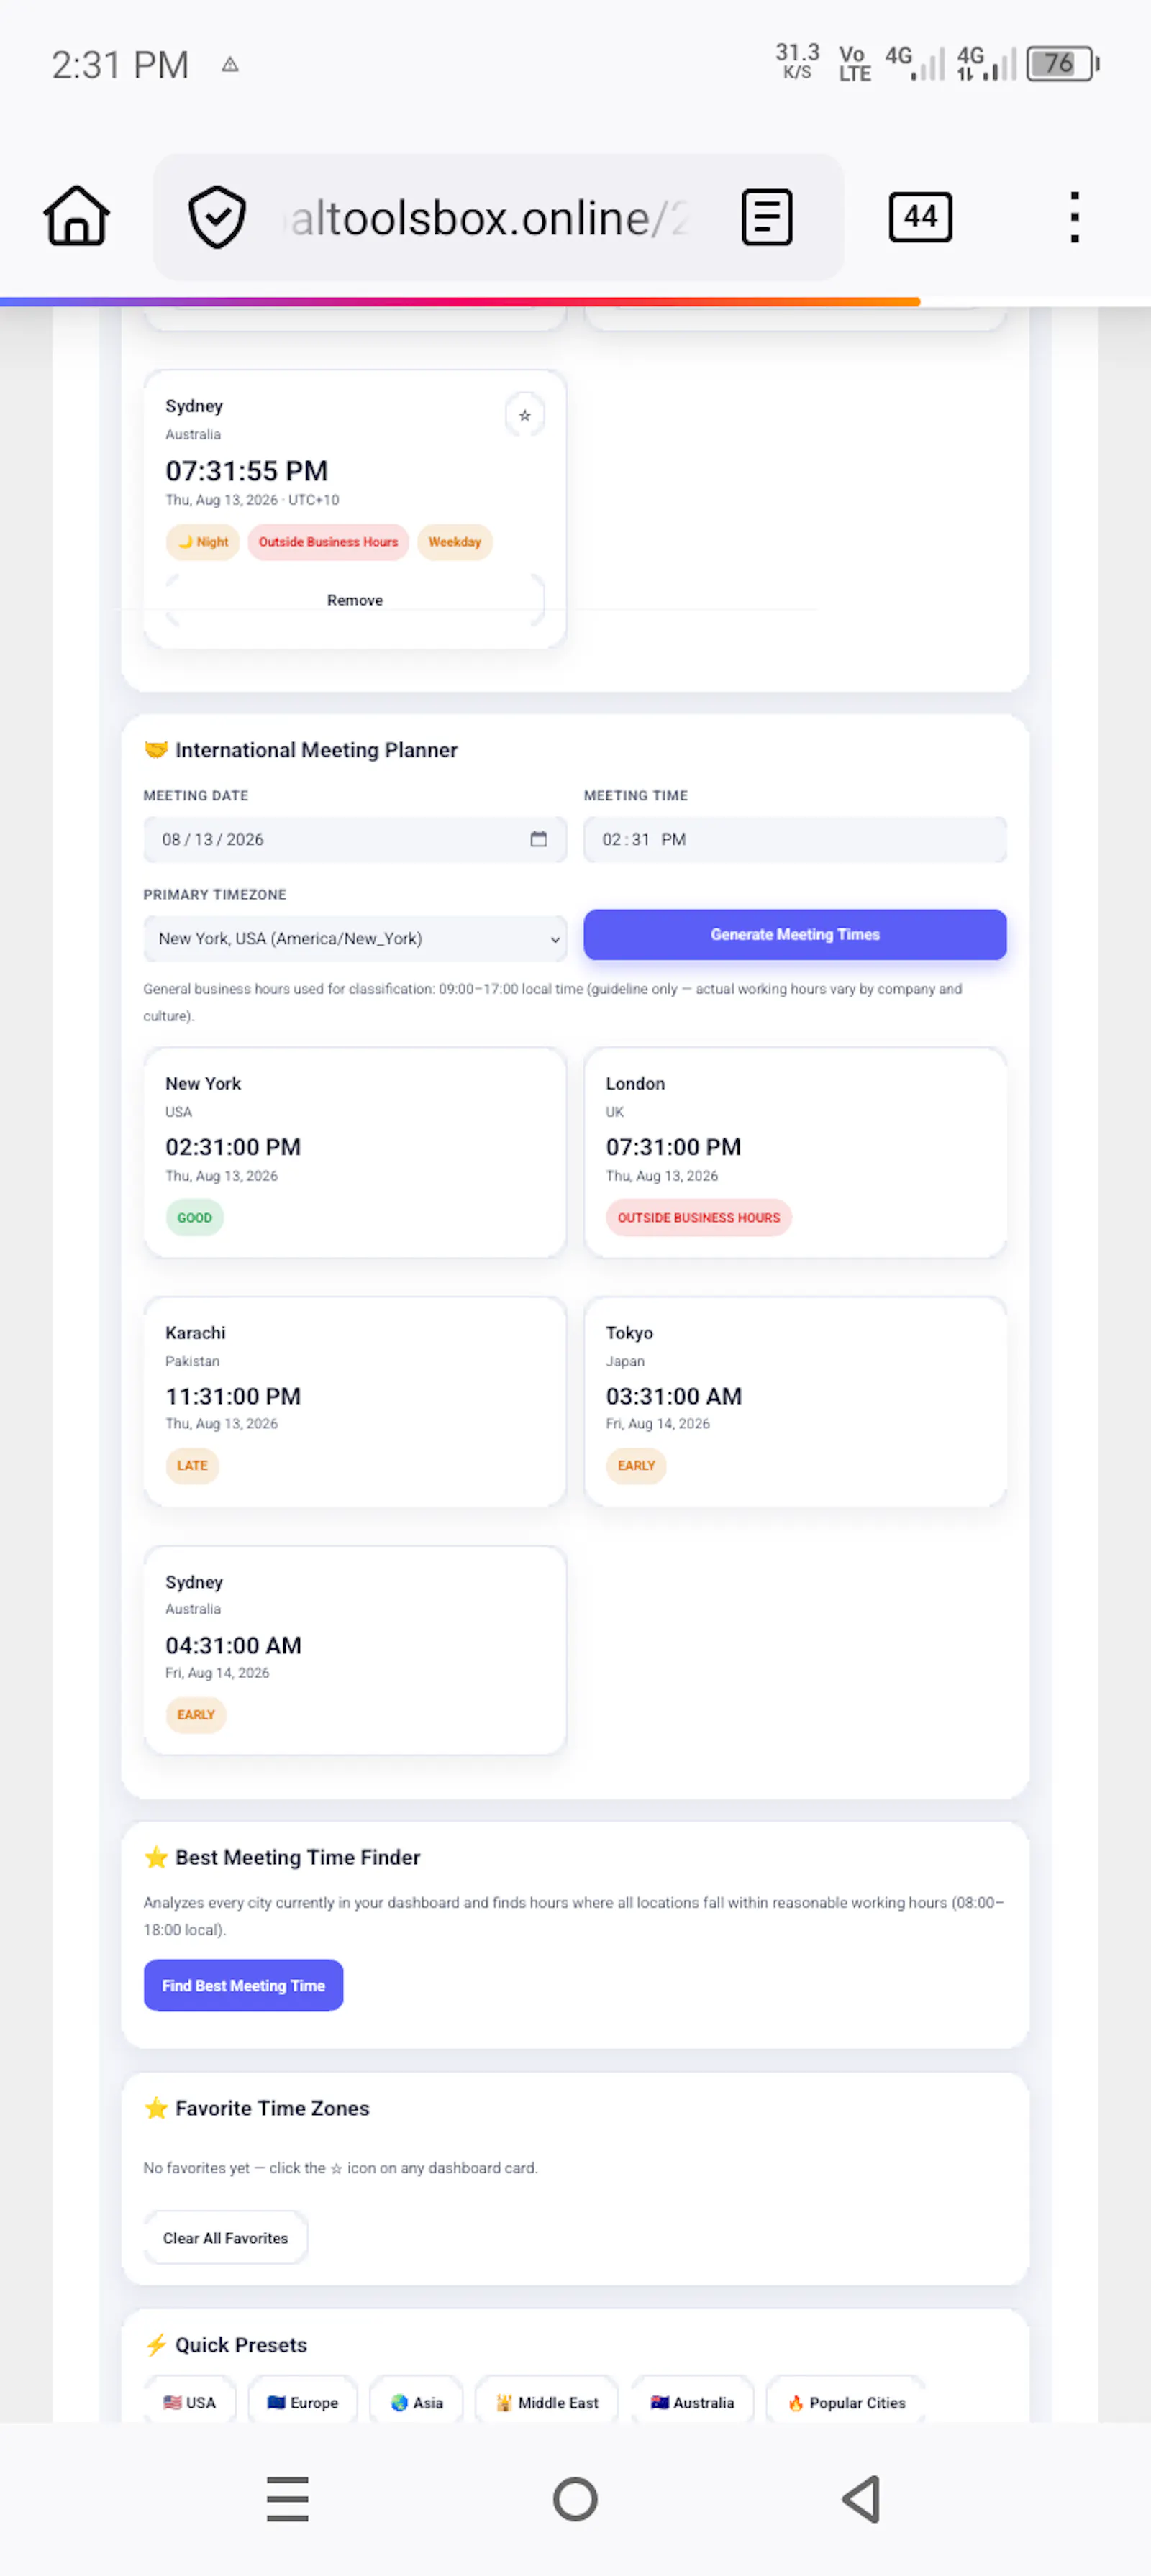Image resolution: width=1151 pixels, height=2576 pixels.
Task: Open the browser three-dot menu
Action: pyautogui.click(x=1074, y=216)
